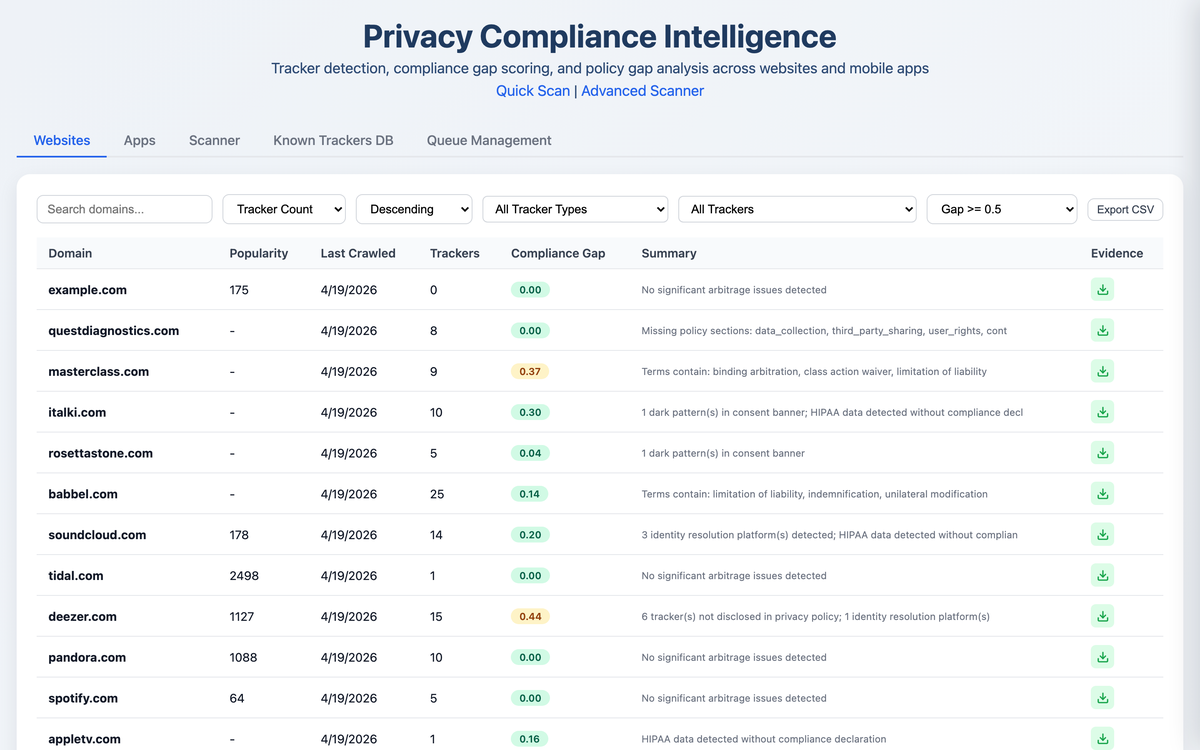The image size is (1200, 750).
Task: Switch to the Apps tab
Action: [x=139, y=140]
